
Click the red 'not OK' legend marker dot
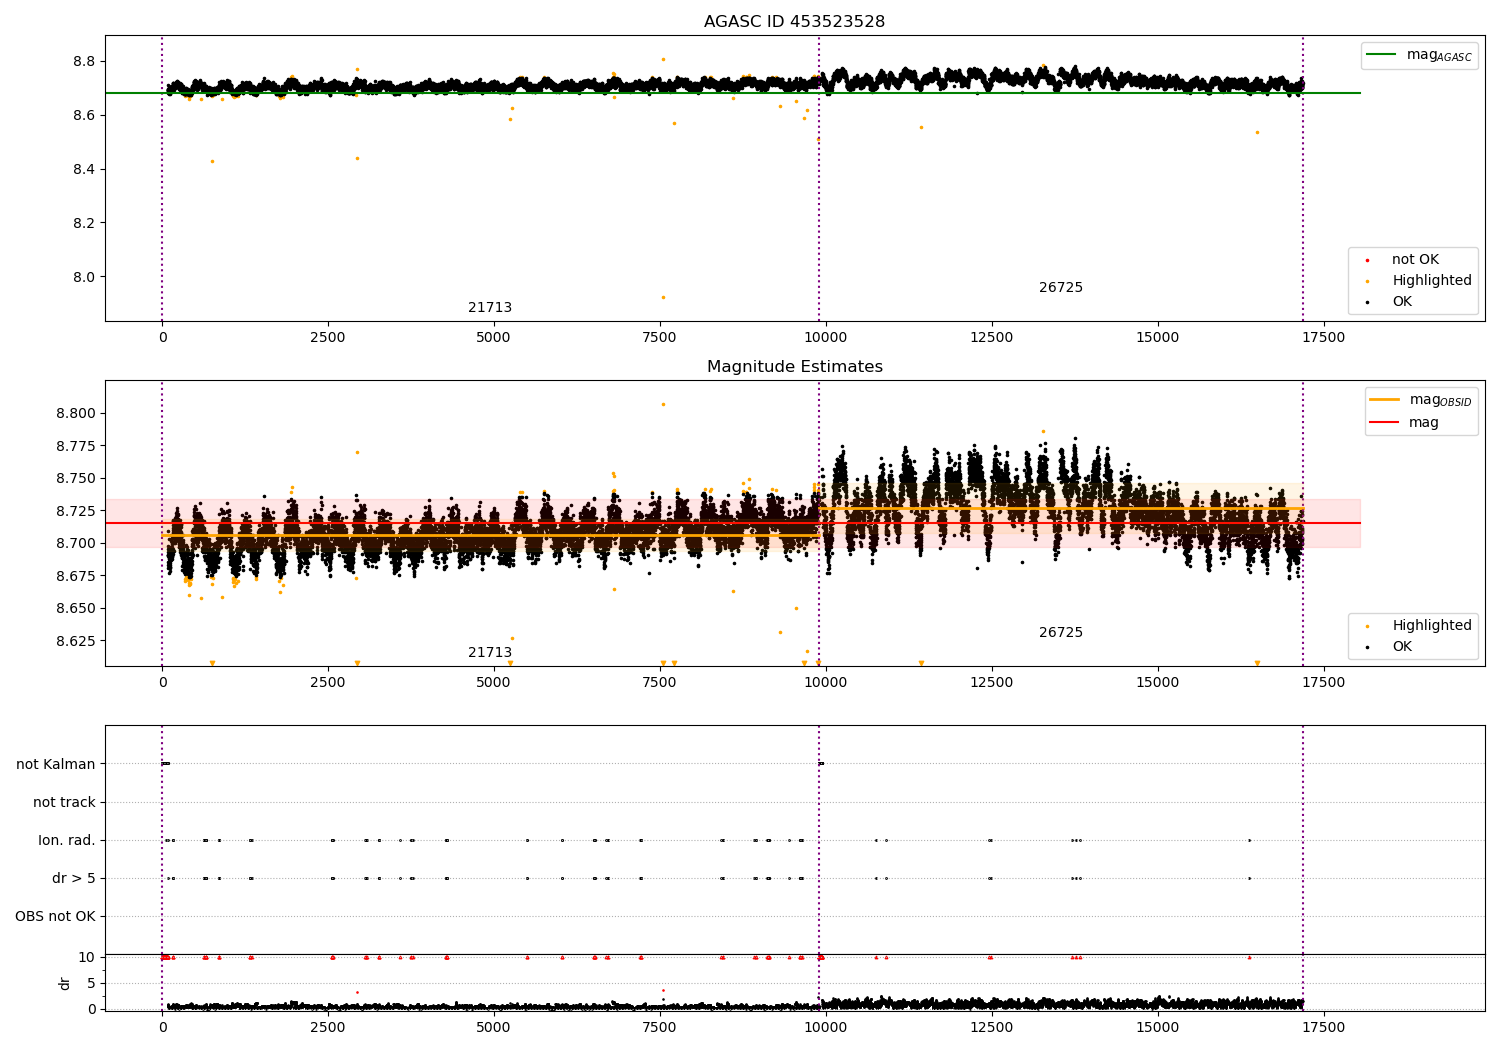point(1368,261)
